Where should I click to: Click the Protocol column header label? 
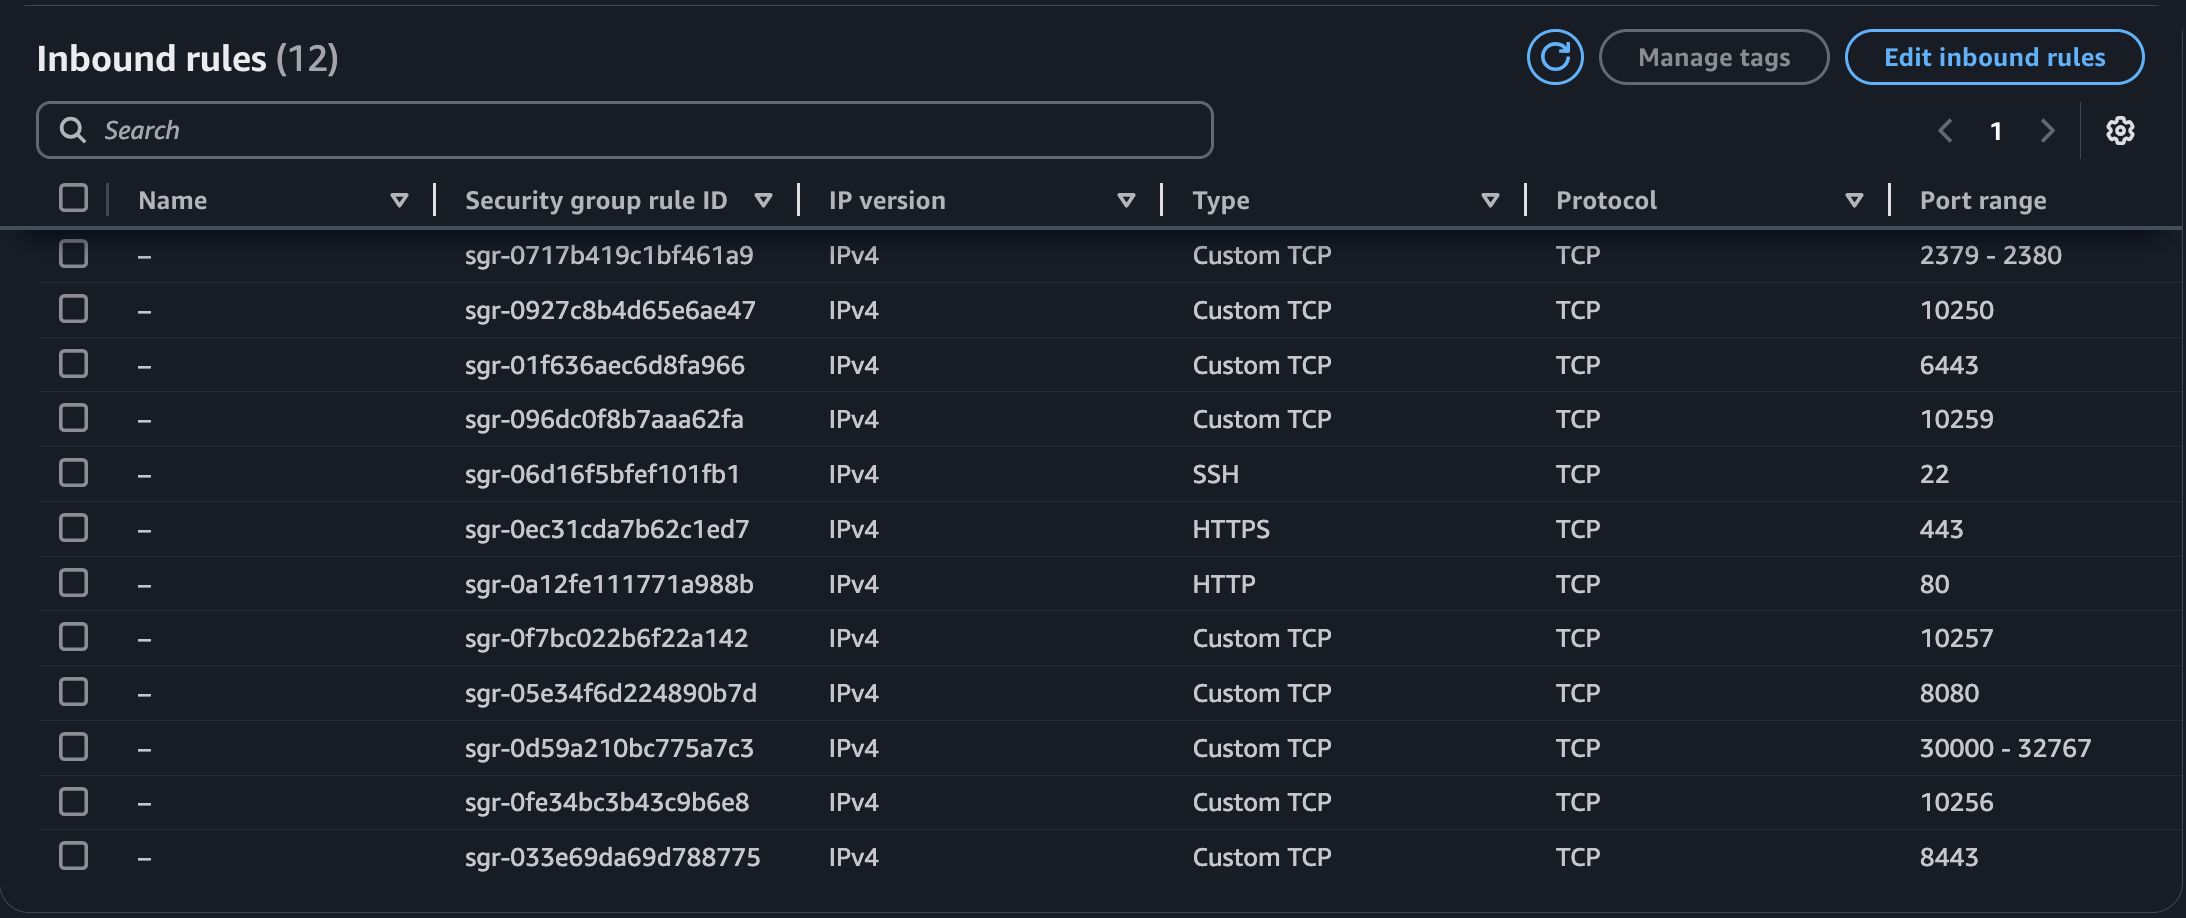click(x=1606, y=201)
